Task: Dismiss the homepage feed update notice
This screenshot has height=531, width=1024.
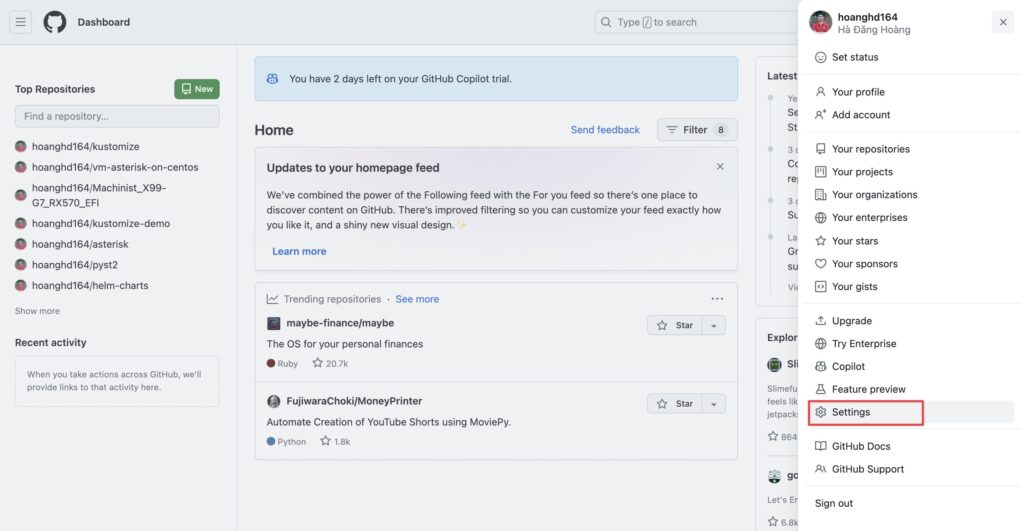Action: pos(720,167)
